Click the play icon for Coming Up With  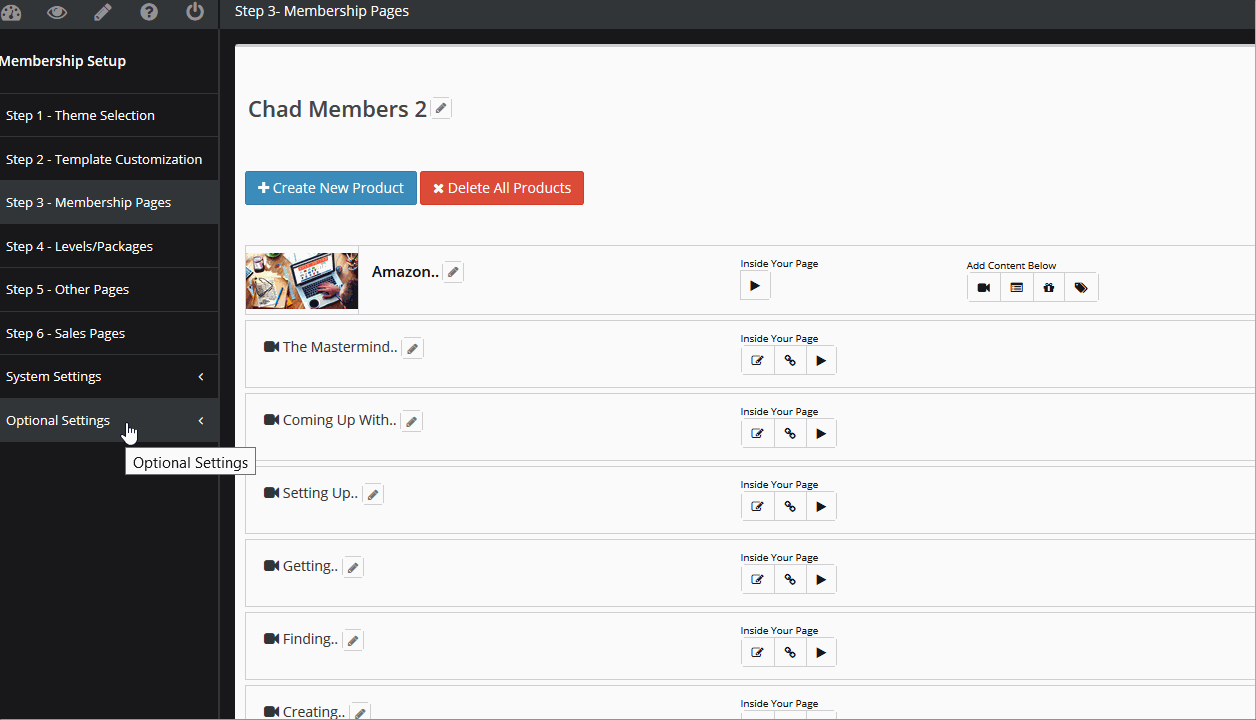pos(821,433)
